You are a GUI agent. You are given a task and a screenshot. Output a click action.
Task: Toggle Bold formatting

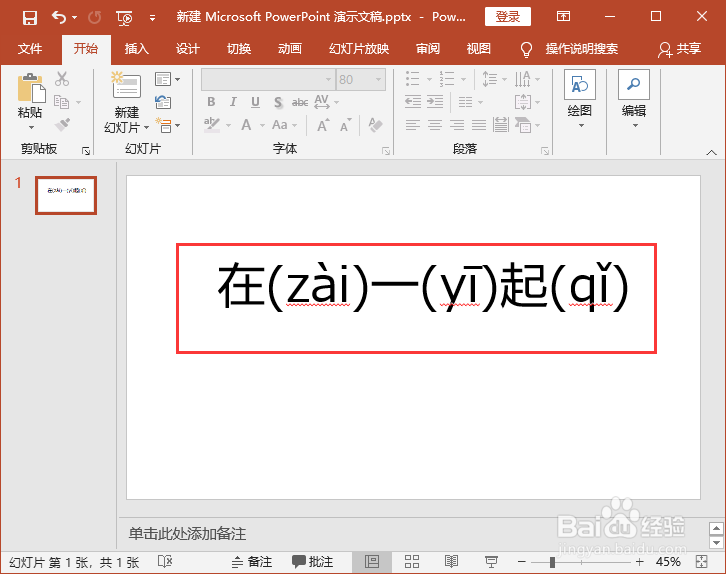(211, 102)
